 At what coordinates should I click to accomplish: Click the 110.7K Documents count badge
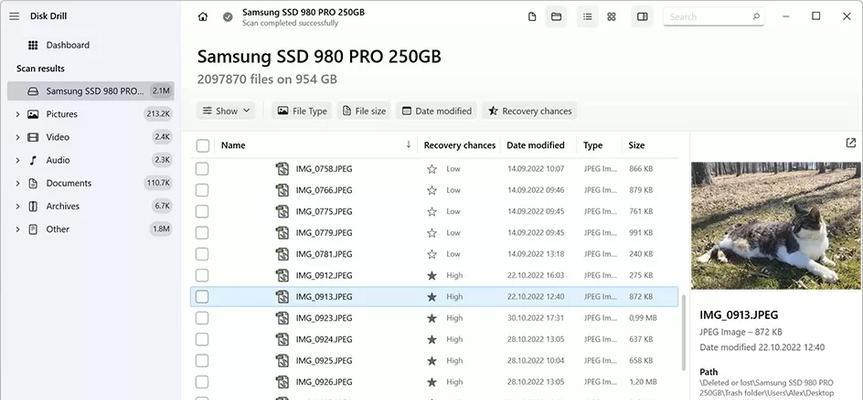158,183
